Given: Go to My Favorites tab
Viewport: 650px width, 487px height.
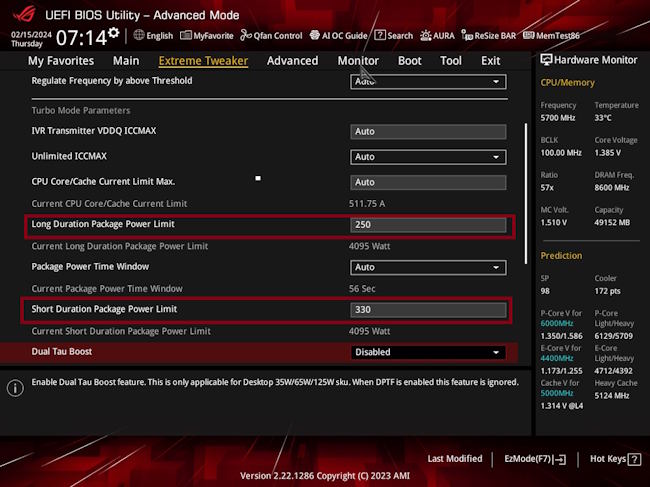Looking at the screenshot, I should [x=61, y=61].
